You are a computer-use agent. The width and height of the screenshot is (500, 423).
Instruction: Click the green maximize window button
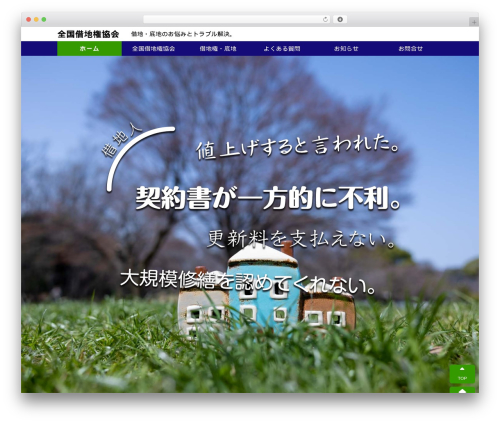pos(44,19)
